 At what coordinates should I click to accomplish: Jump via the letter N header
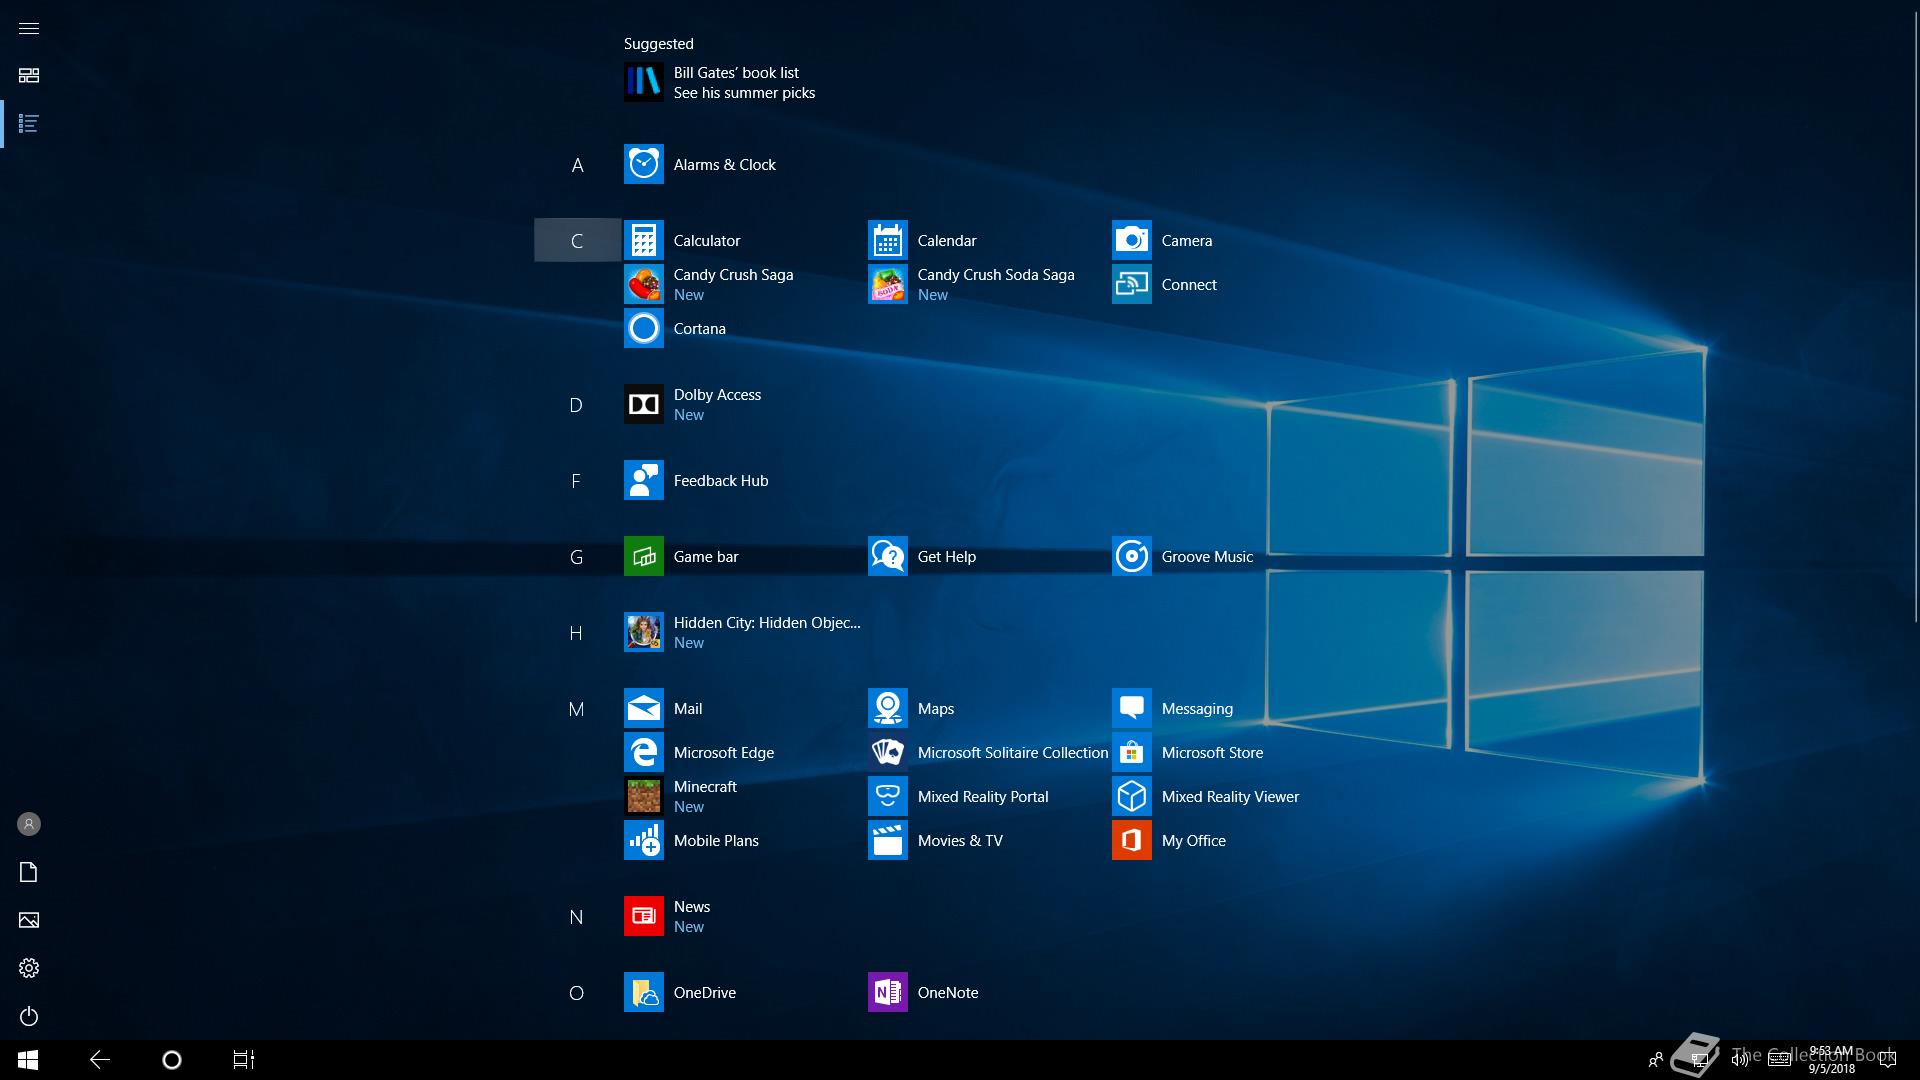[x=576, y=917]
